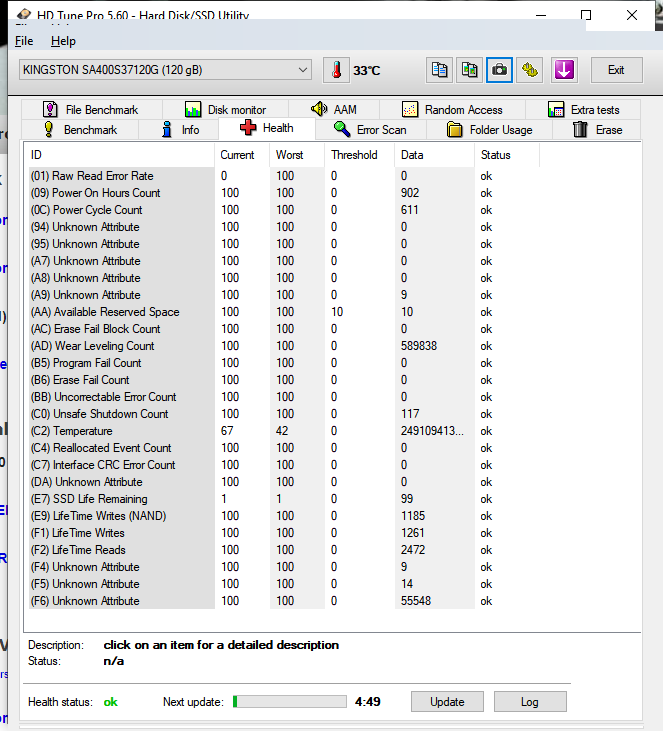Image resolution: width=663 pixels, height=731 pixels.
Task: Open the Help menu
Action: point(63,41)
